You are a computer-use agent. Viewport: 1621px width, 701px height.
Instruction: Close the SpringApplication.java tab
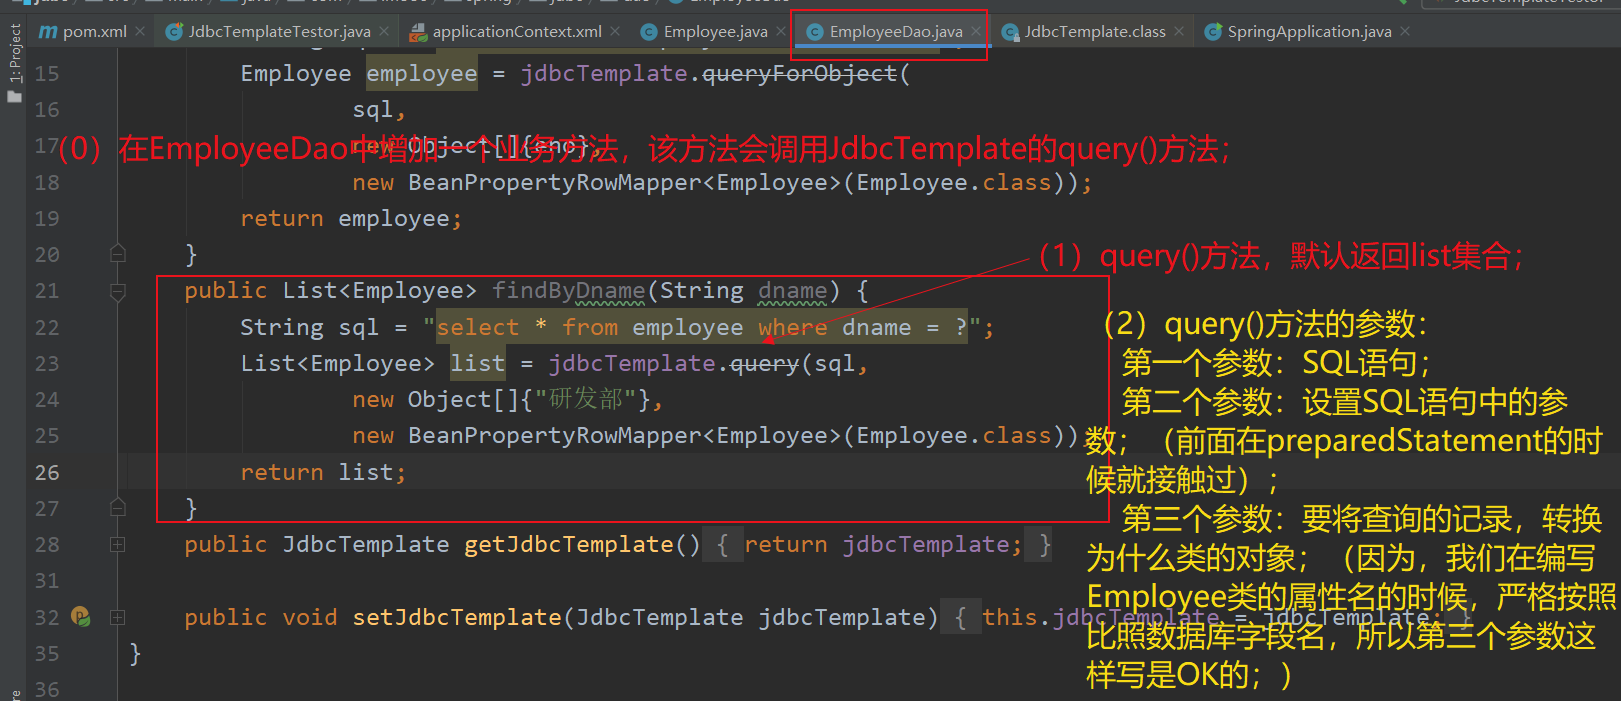click(1405, 32)
